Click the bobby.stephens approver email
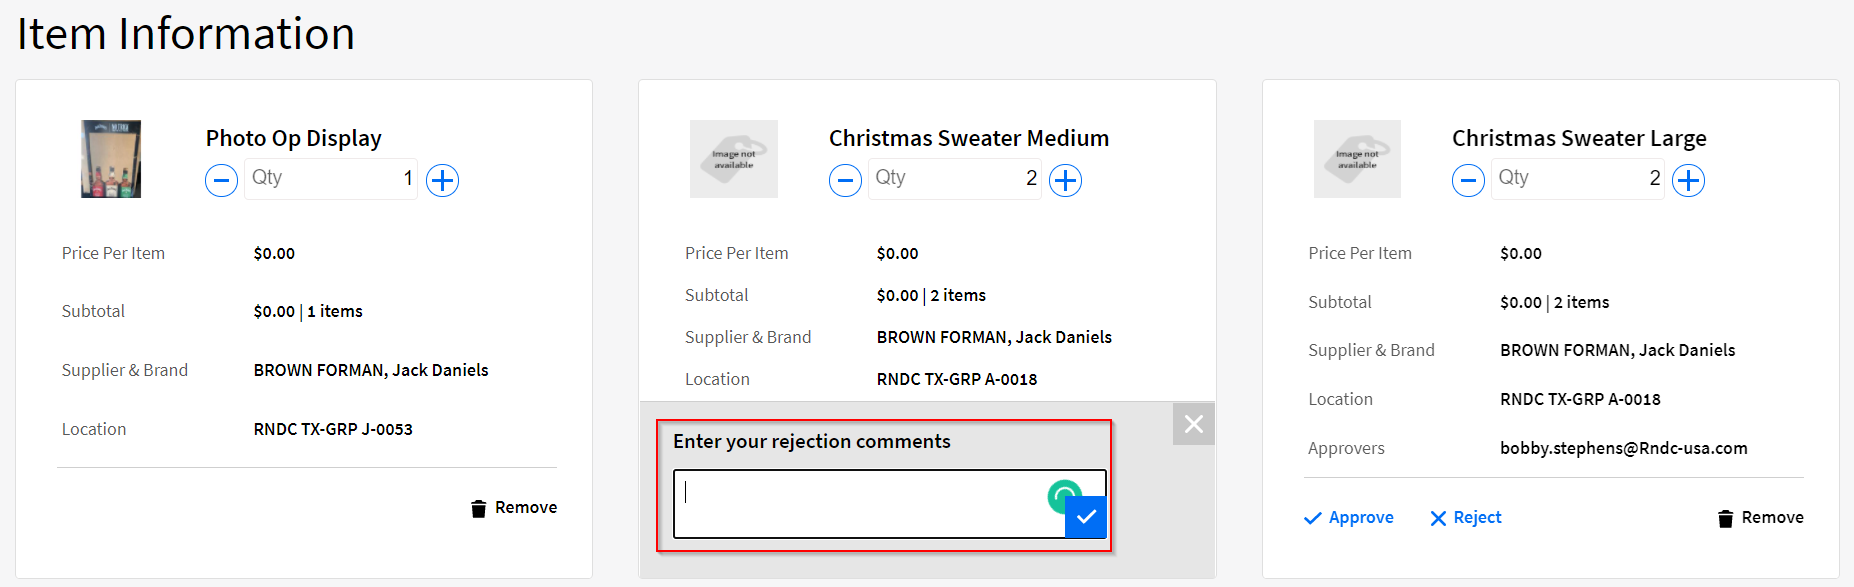This screenshot has width=1854, height=587. coord(1622,448)
